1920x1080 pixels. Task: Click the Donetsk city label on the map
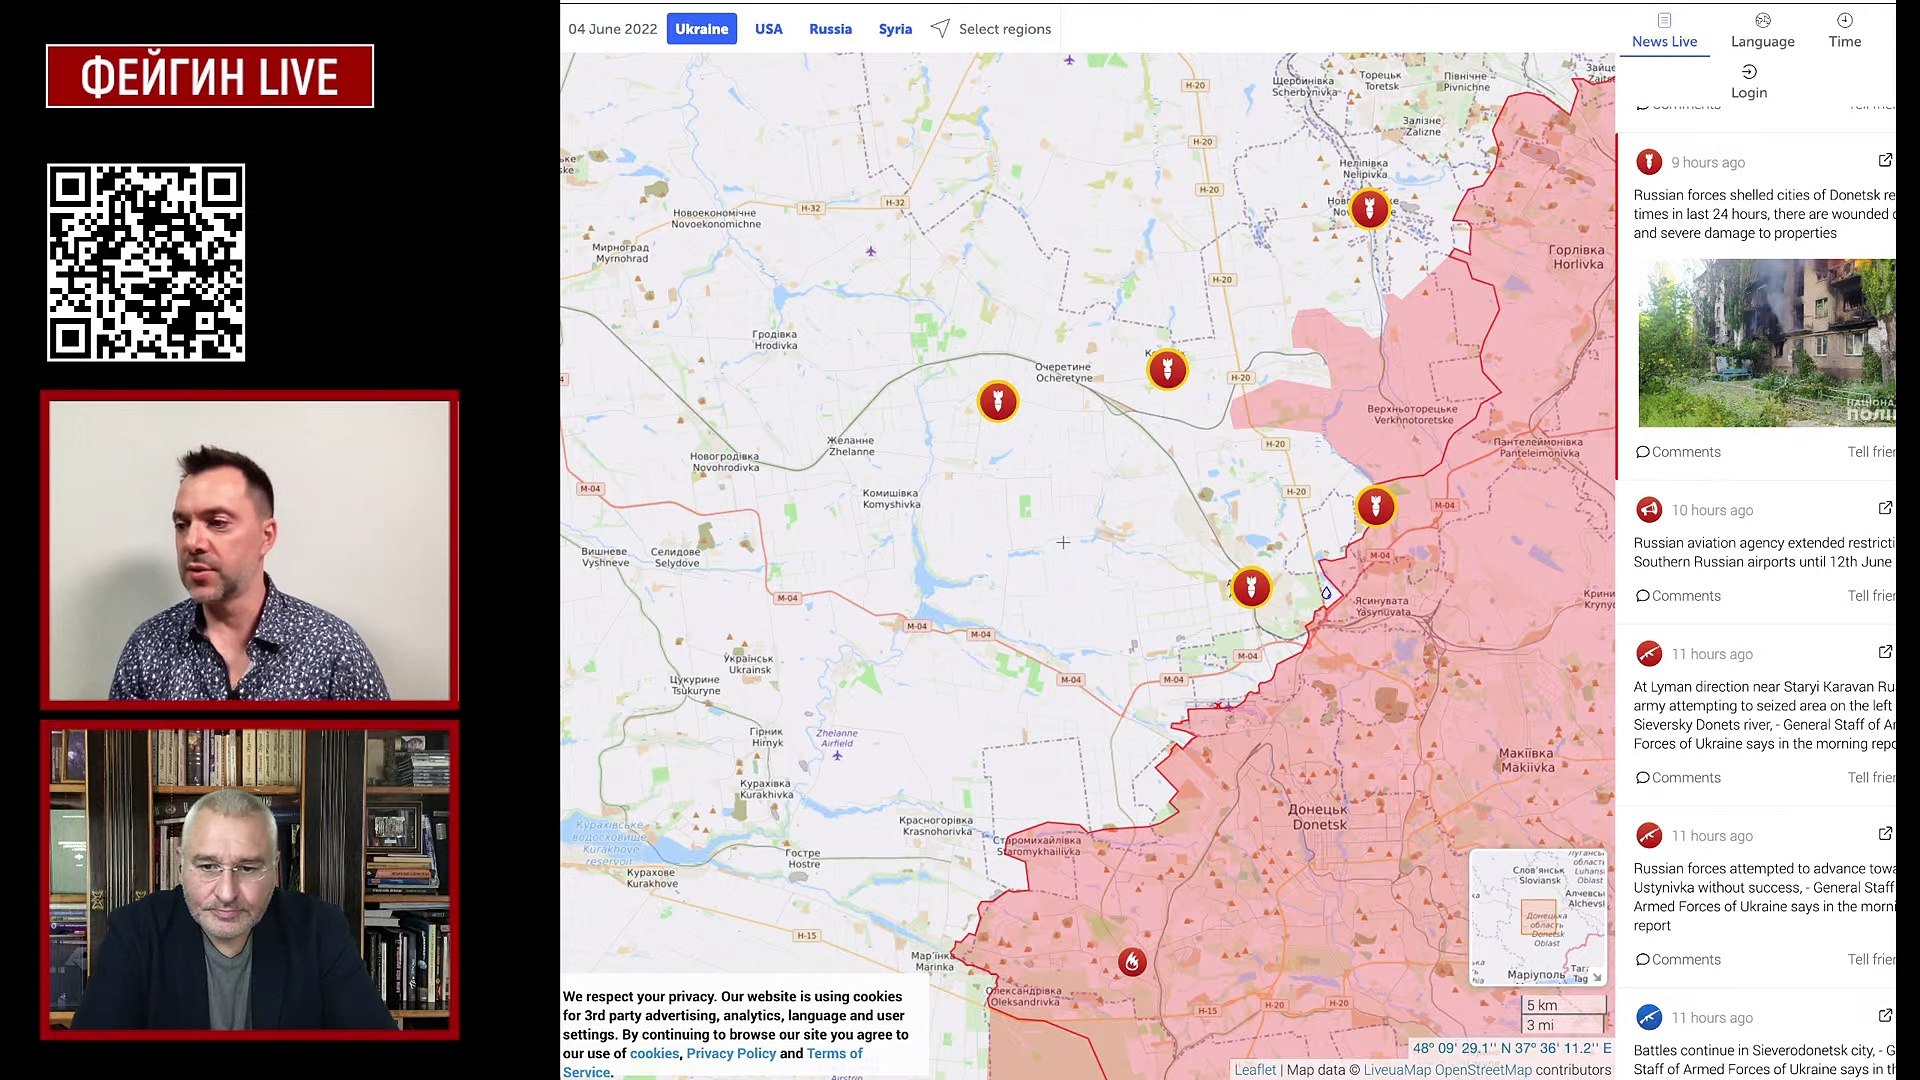tap(1318, 817)
